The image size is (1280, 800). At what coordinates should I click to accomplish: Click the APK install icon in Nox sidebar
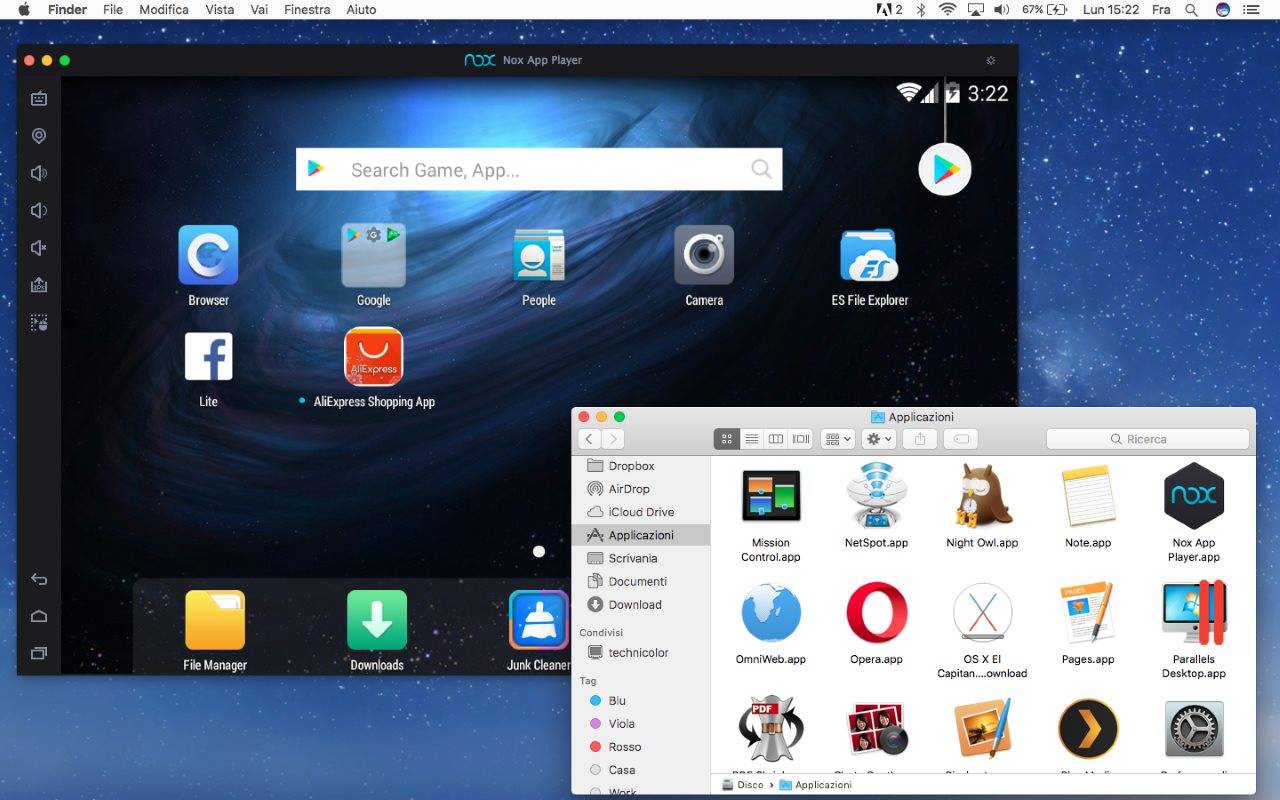[39, 285]
